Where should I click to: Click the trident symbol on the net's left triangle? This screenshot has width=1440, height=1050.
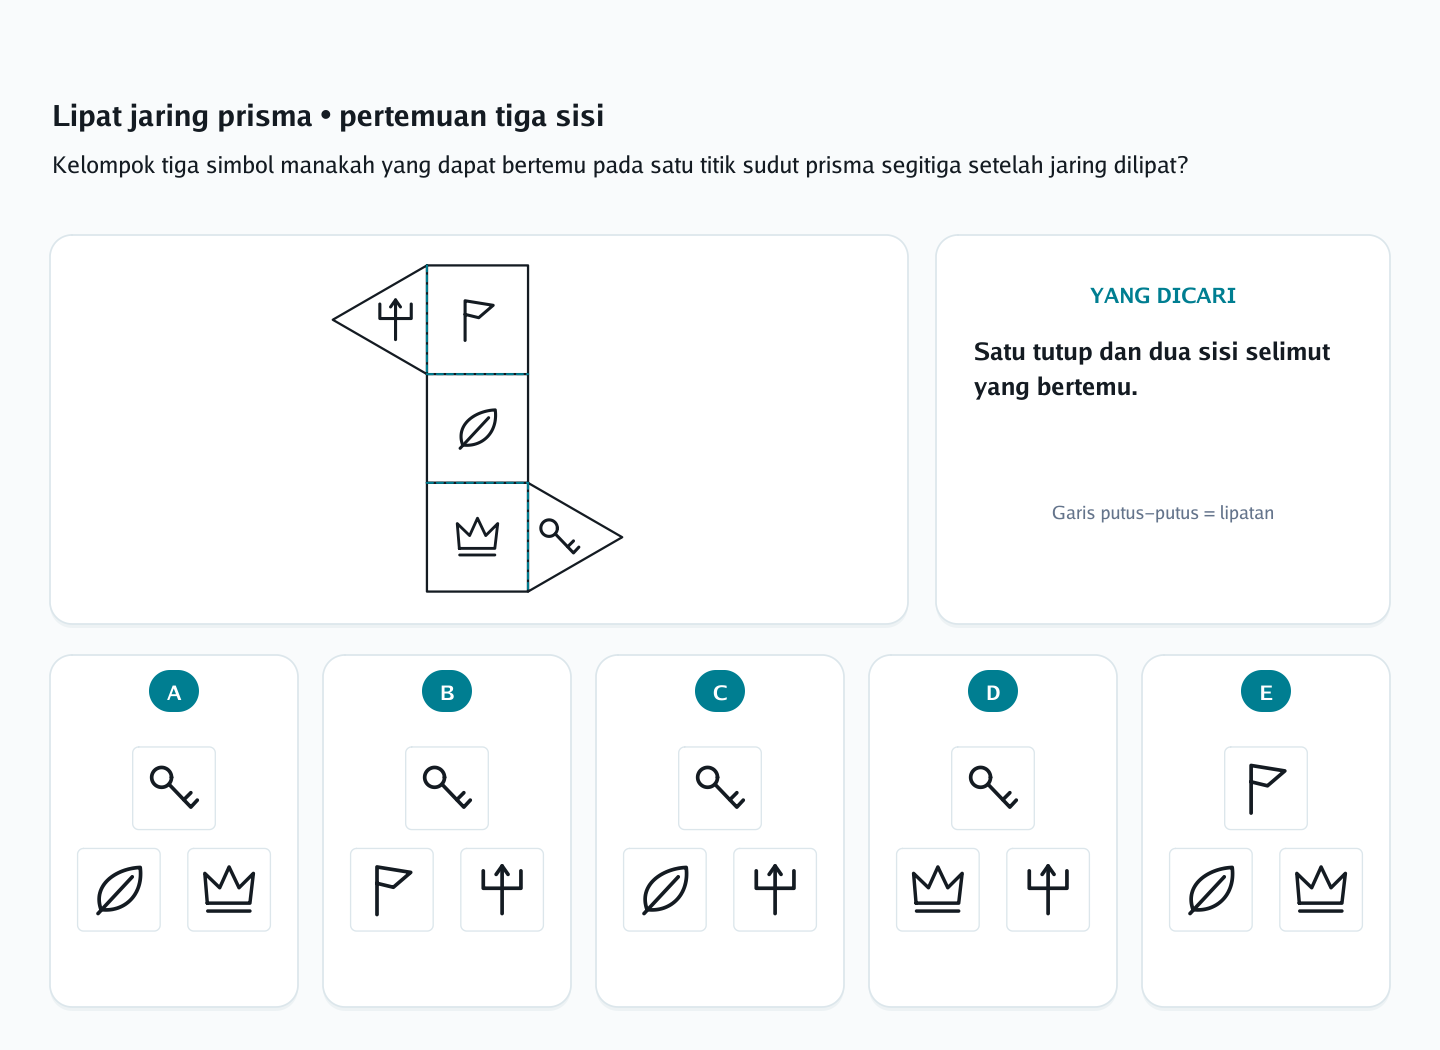point(395,319)
